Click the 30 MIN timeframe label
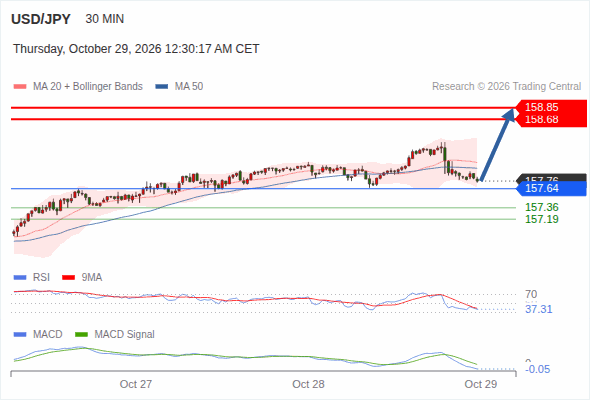The image size is (590, 400). 105,19
